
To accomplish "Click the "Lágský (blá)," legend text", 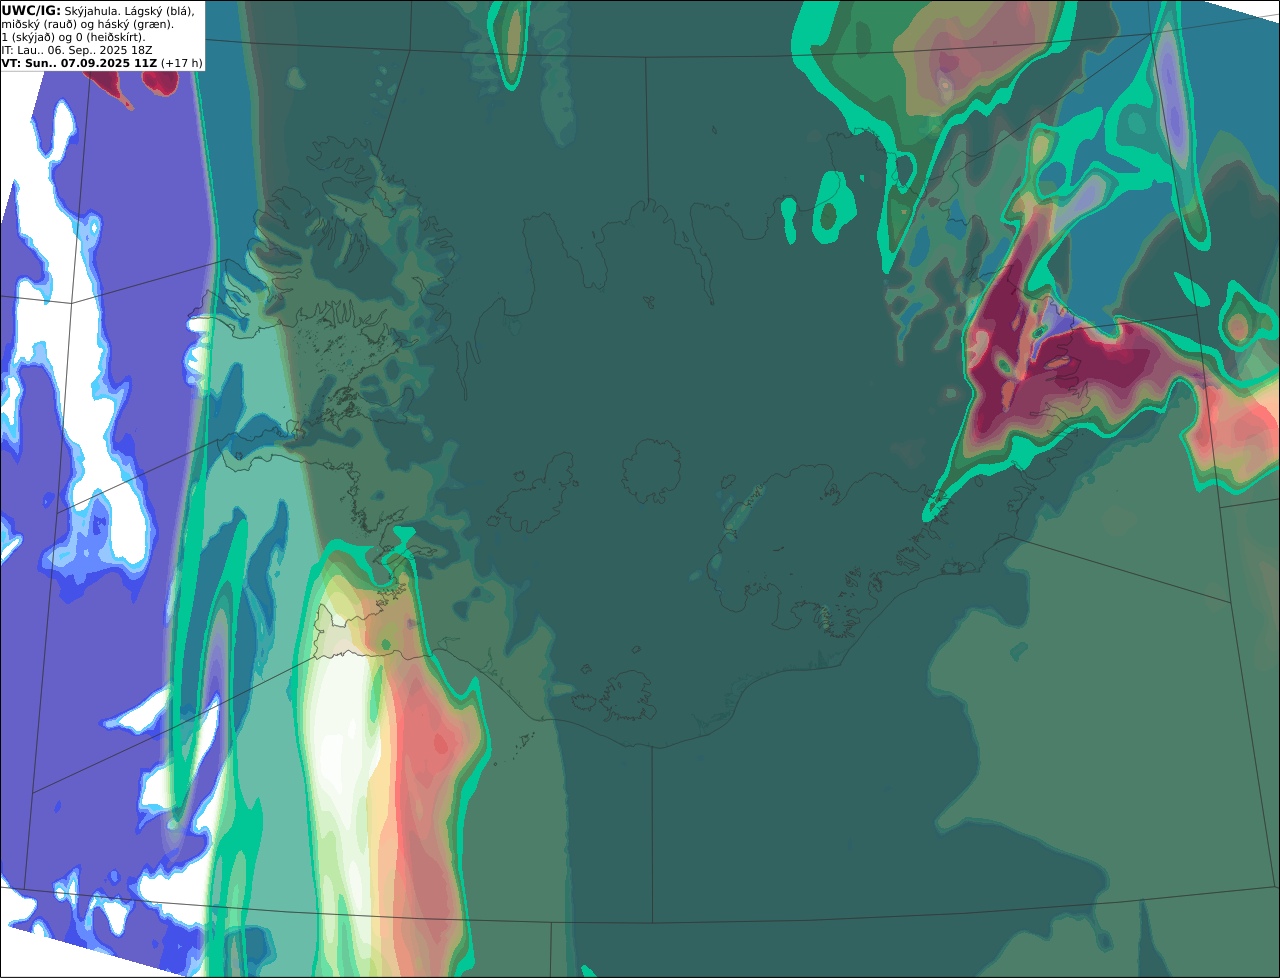I will pos(158,10).
